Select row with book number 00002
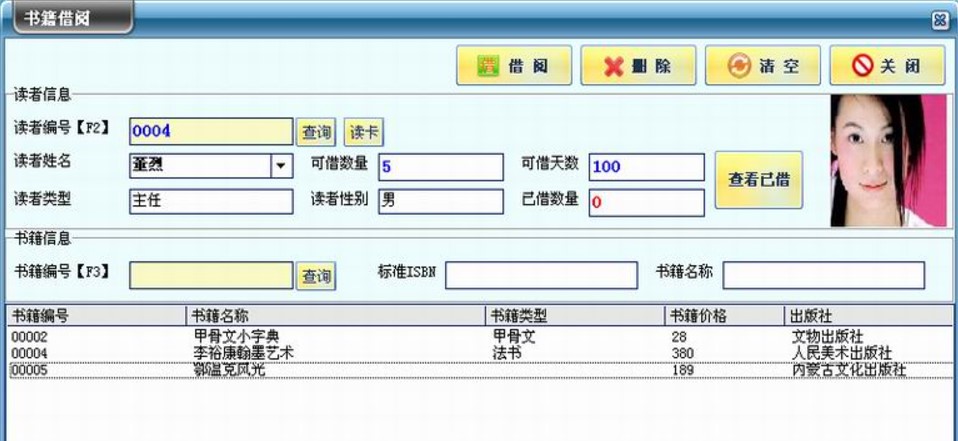The height and width of the screenshot is (441, 958). click(x=481, y=337)
